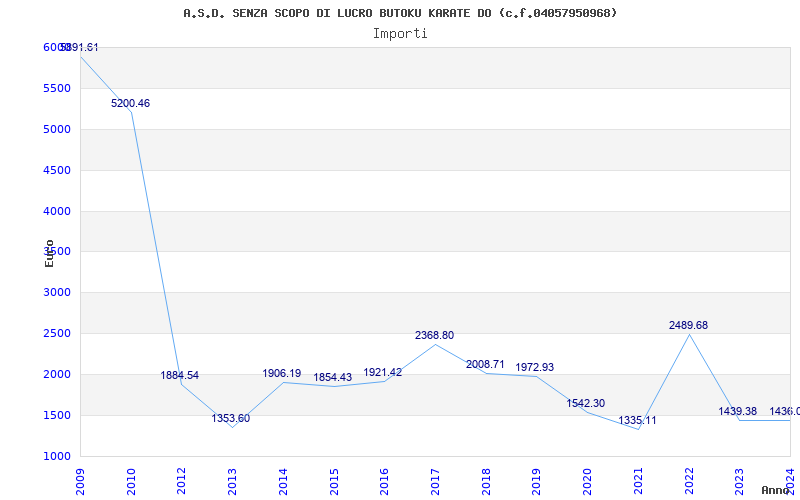The height and width of the screenshot is (500, 800).
Task: Select the 1921.42 data label
Action: click(x=383, y=372)
